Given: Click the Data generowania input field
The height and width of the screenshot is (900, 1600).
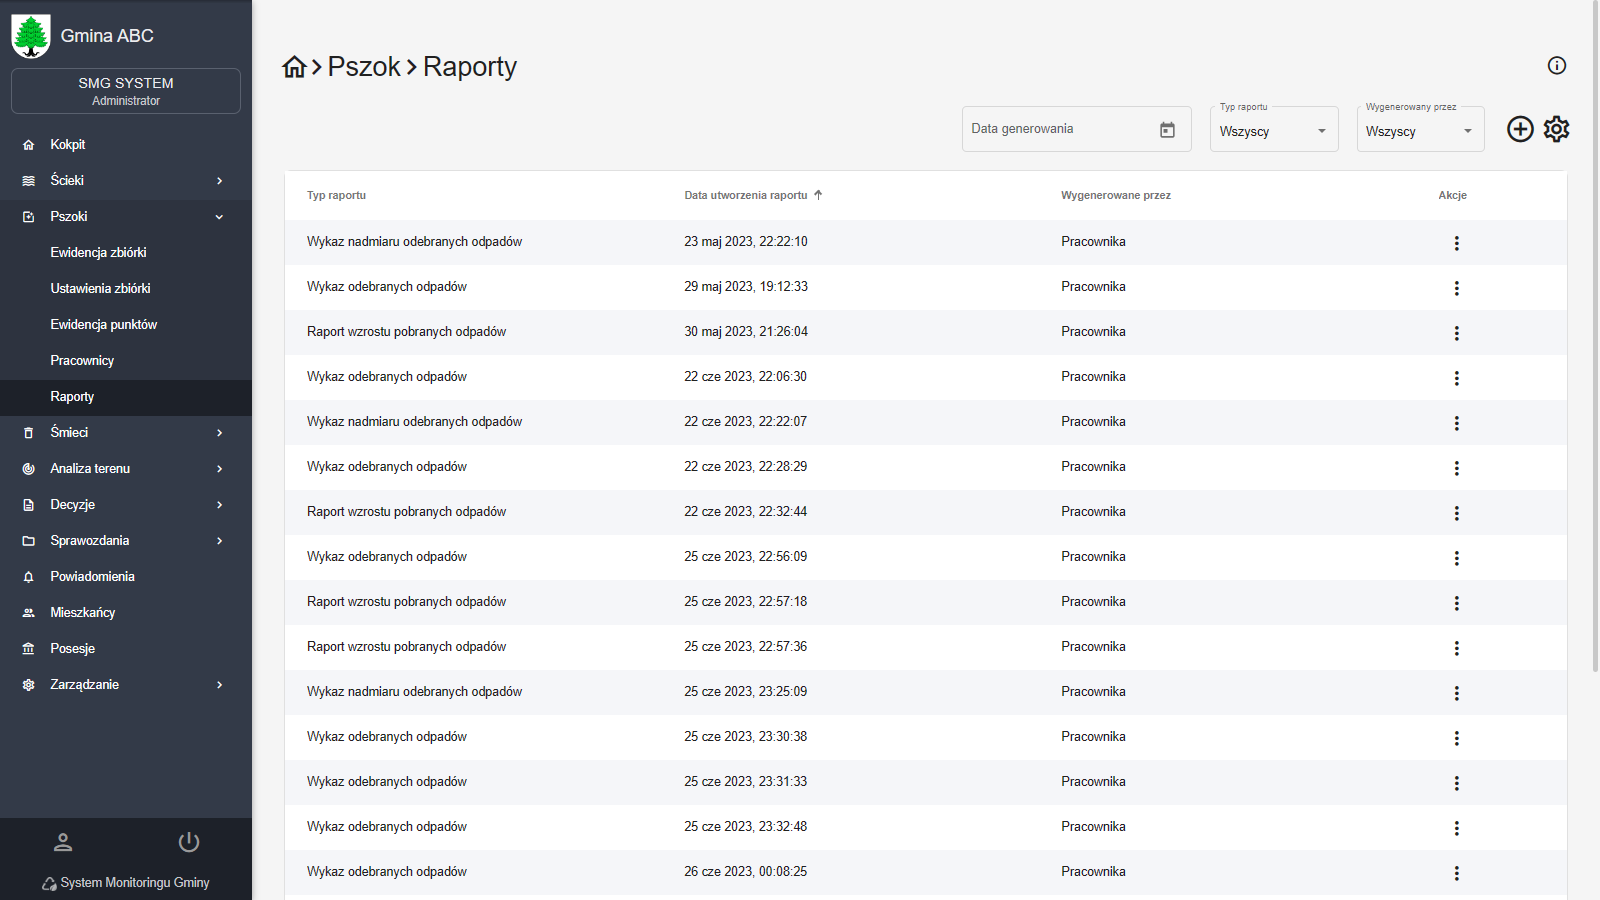Looking at the screenshot, I should point(1055,130).
